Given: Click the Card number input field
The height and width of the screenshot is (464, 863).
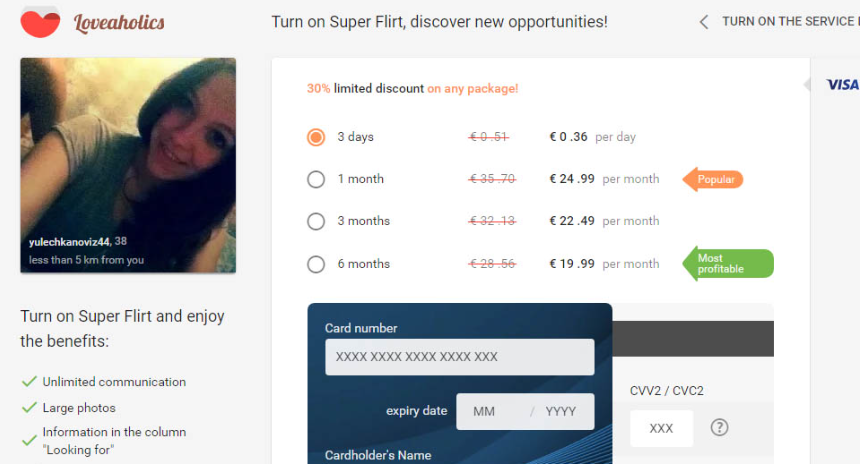Looking at the screenshot, I should point(460,357).
